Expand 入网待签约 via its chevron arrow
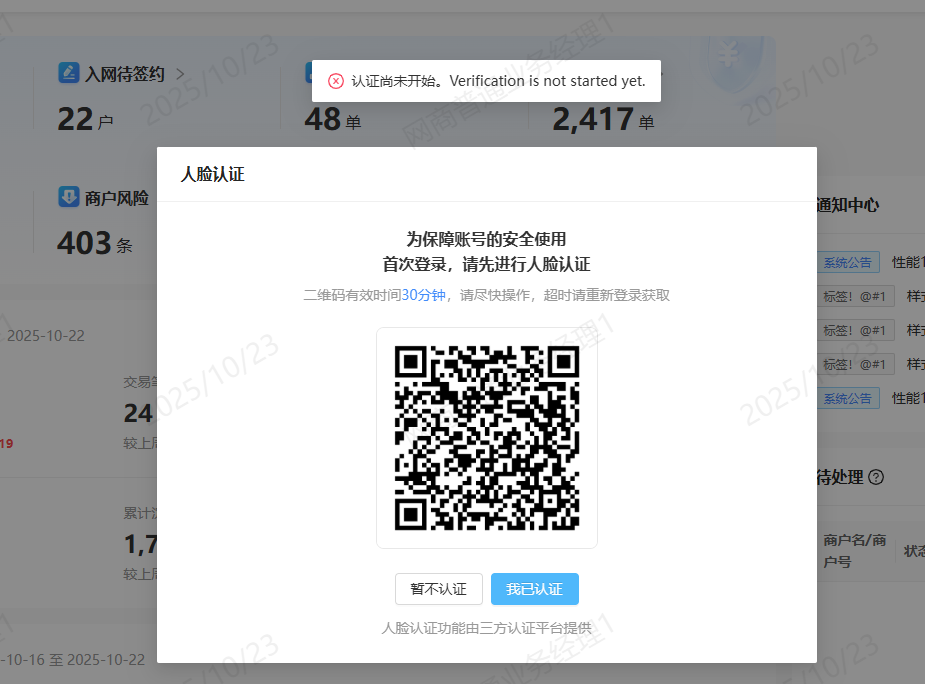The height and width of the screenshot is (684, 925). 180,73
